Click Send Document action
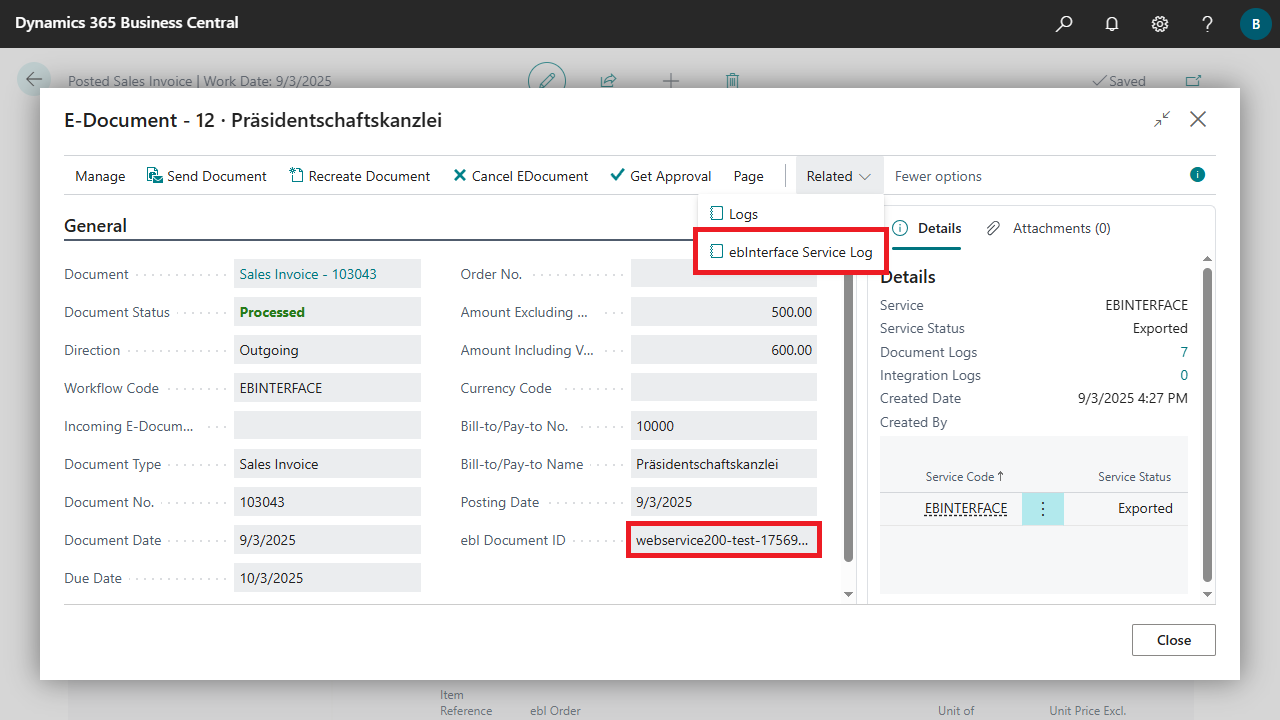Screen dimensions: 1280x720 click(207, 176)
